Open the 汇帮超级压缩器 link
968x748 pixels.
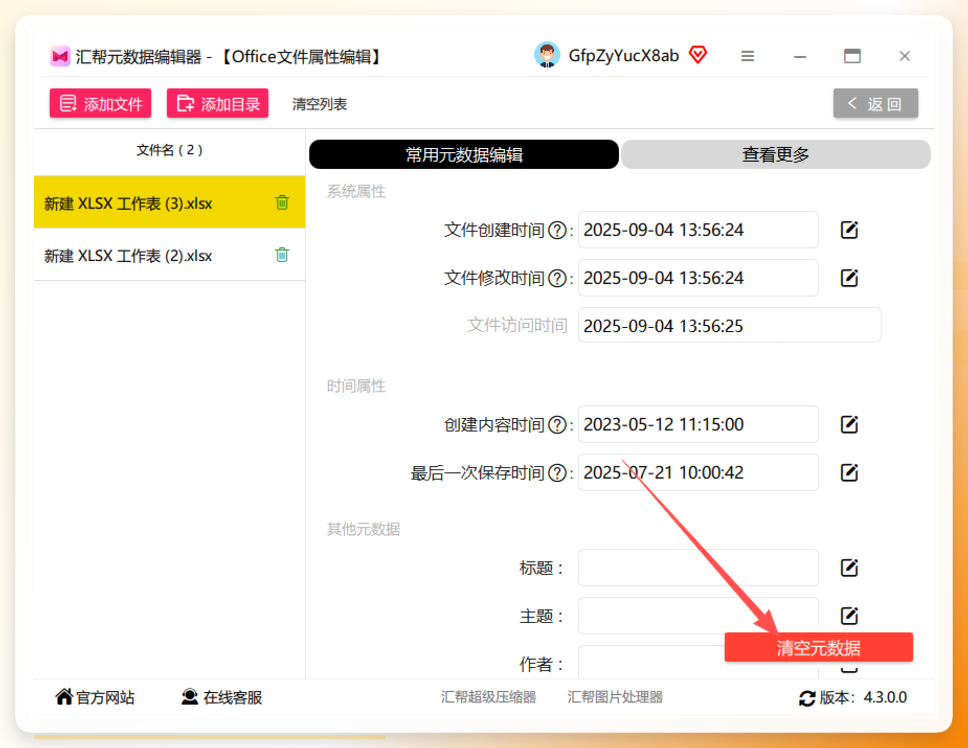(x=488, y=697)
